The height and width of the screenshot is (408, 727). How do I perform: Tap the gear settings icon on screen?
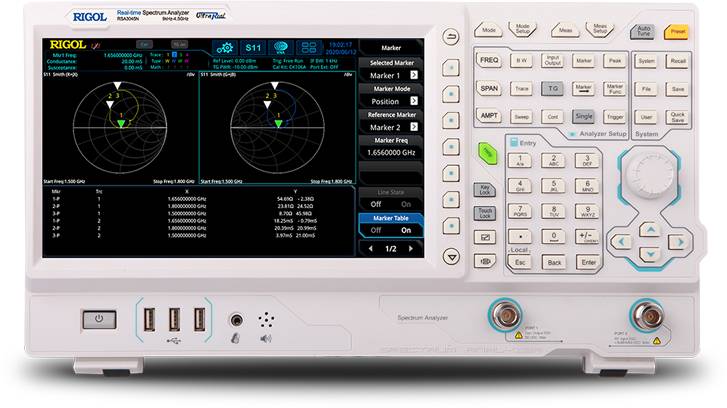225,47
